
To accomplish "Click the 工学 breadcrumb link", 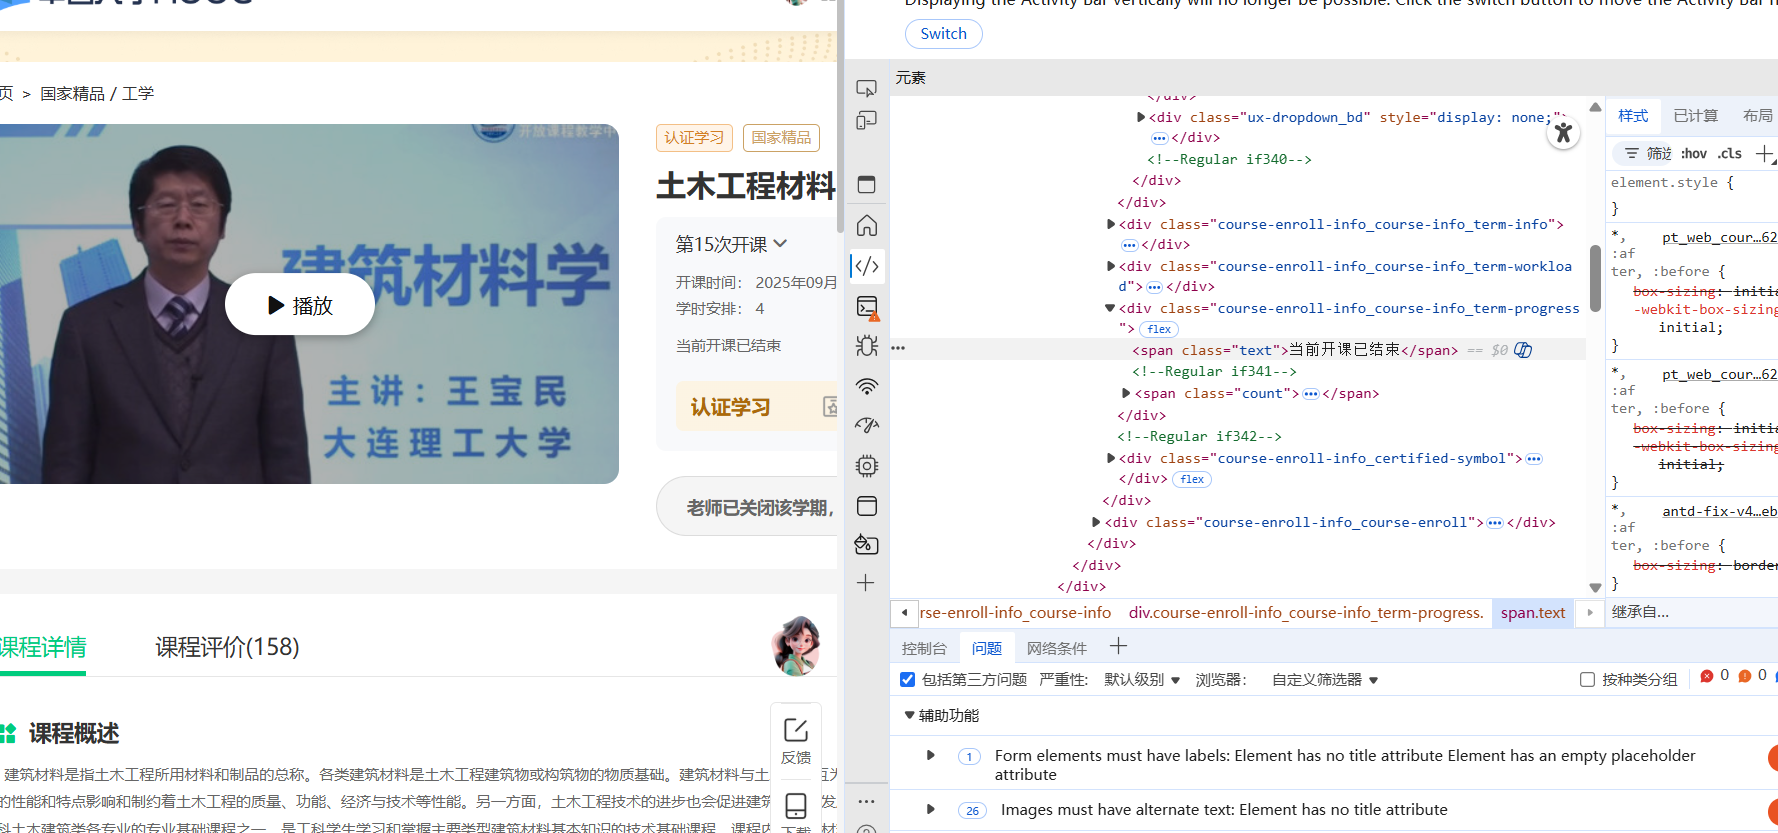I will point(138,93).
